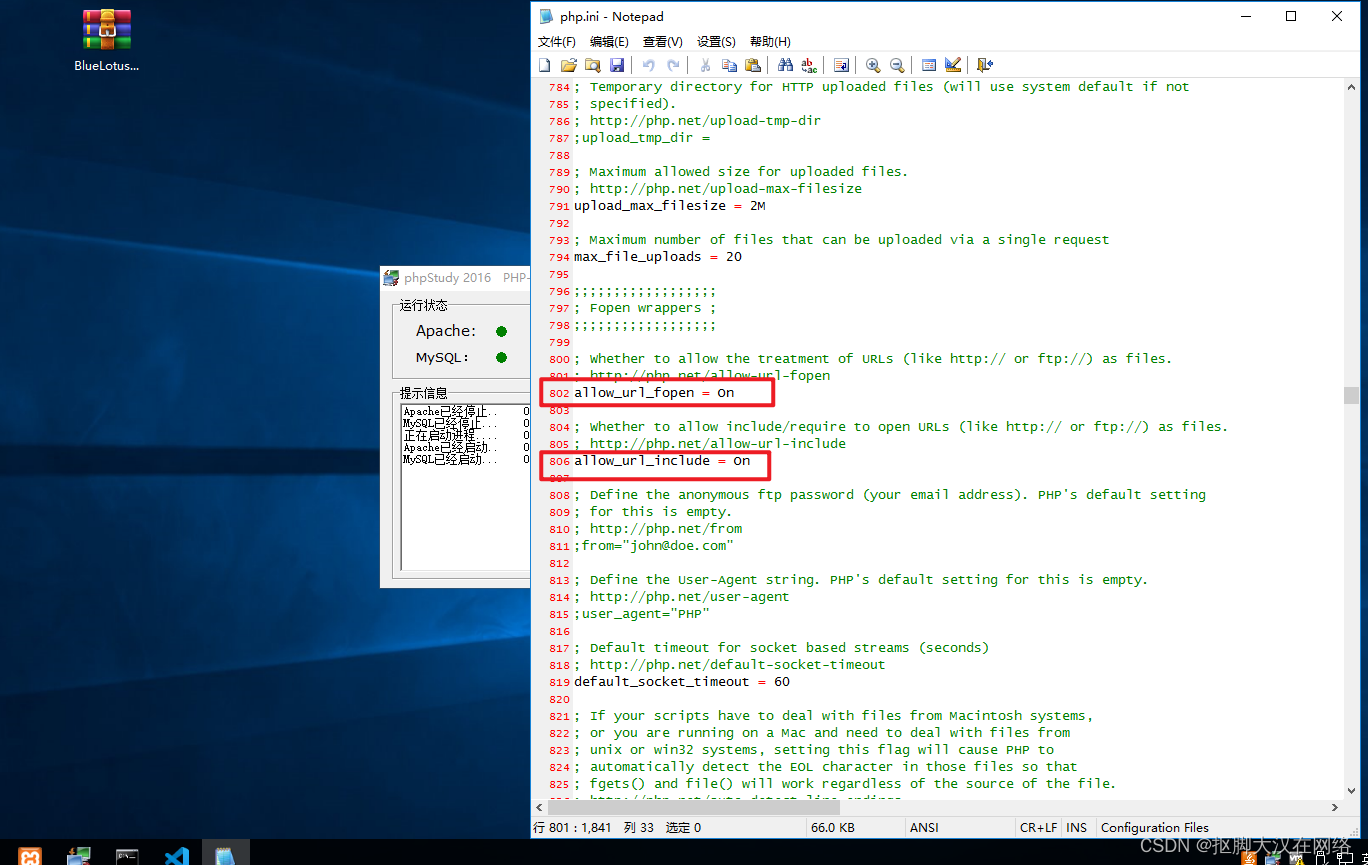
Task: Click the Cut scissors icon
Action: 705,65
